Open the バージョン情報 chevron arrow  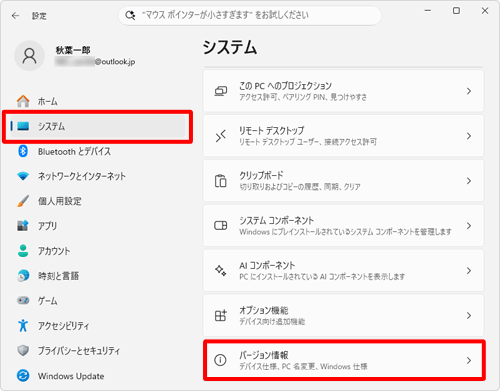469,360
